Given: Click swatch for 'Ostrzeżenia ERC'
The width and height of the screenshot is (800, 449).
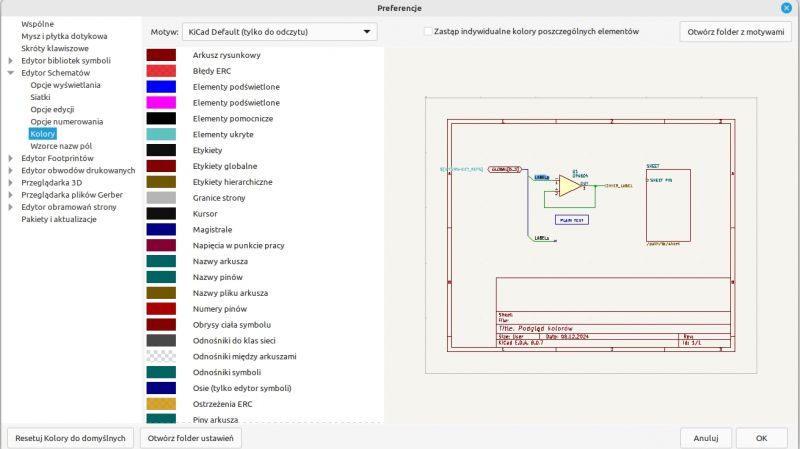Looking at the screenshot, I should 161,404.
